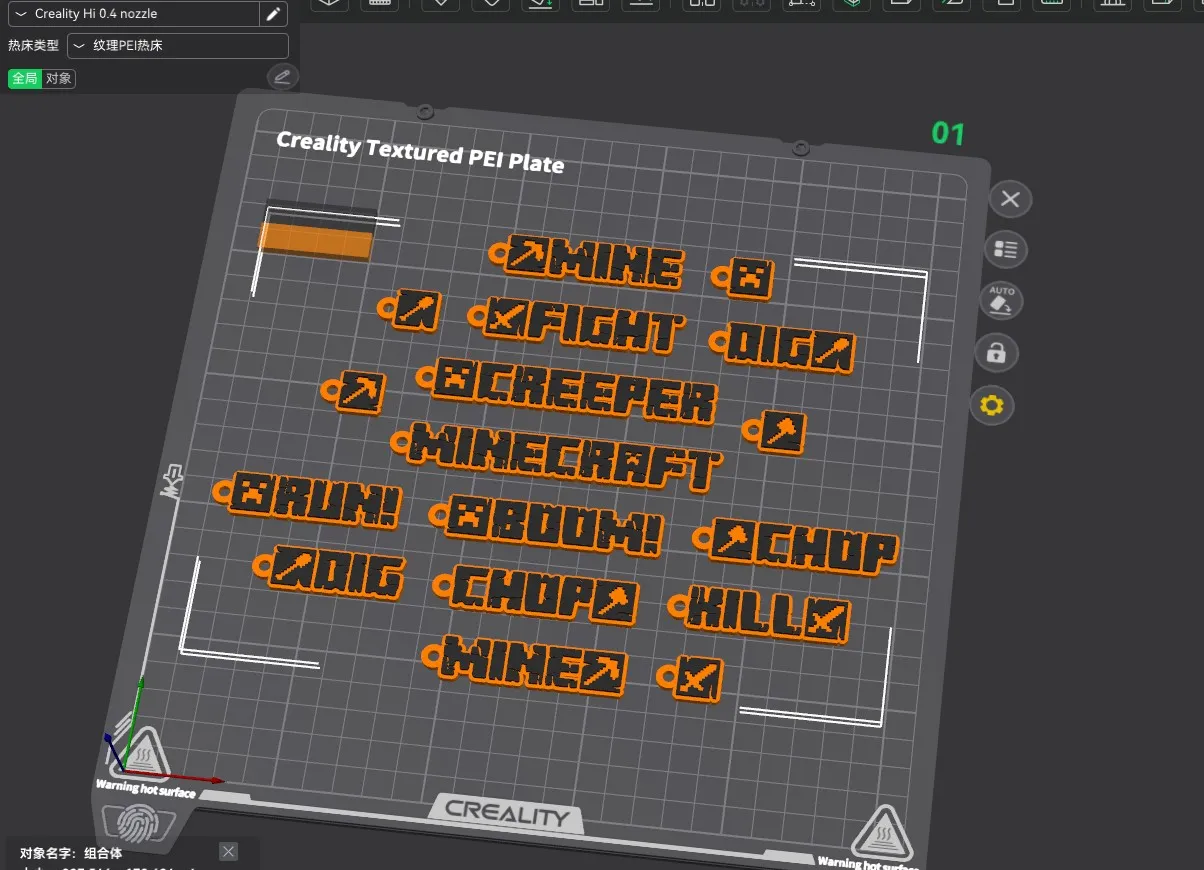Select the MINE keychain with pickaxe after text

point(526,666)
